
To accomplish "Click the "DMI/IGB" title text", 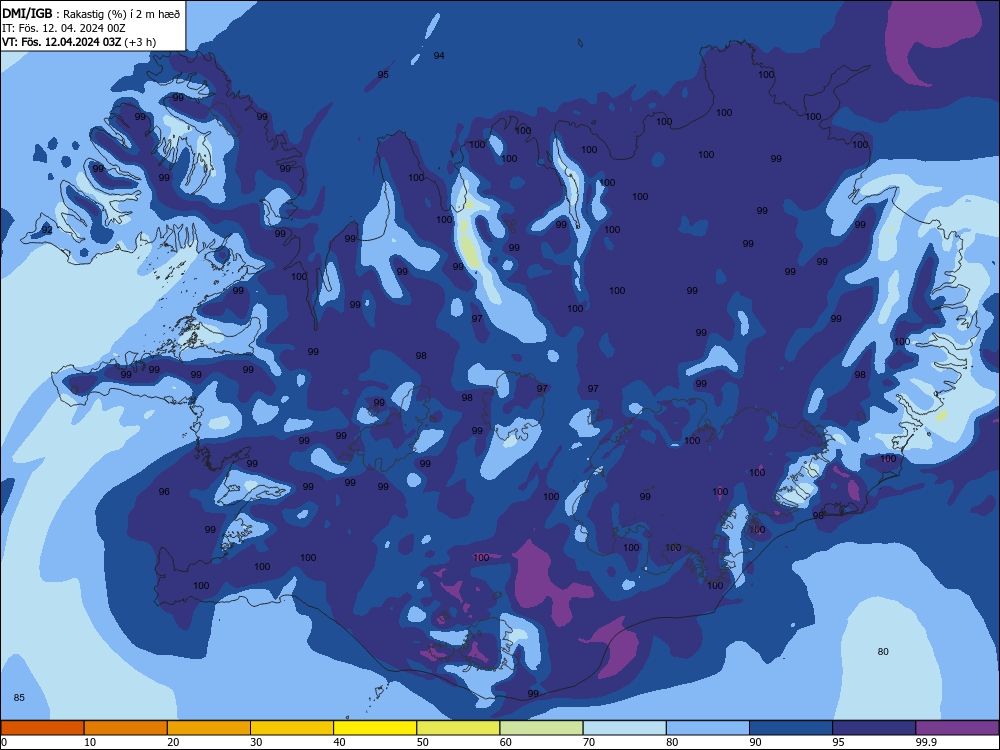I will coord(27,13).
